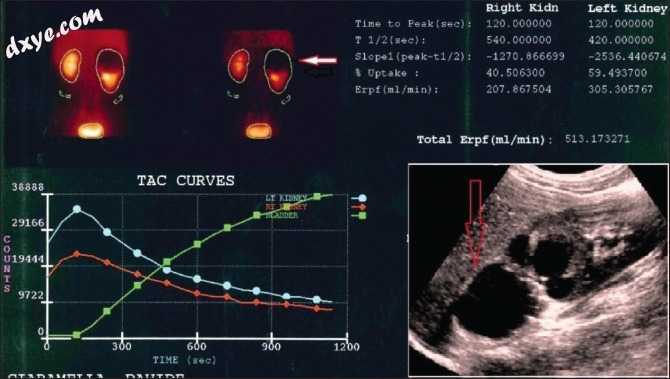This screenshot has height=379, width=670.
Task: Select the Total Erpf value 513.173271
Action: pos(597,138)
